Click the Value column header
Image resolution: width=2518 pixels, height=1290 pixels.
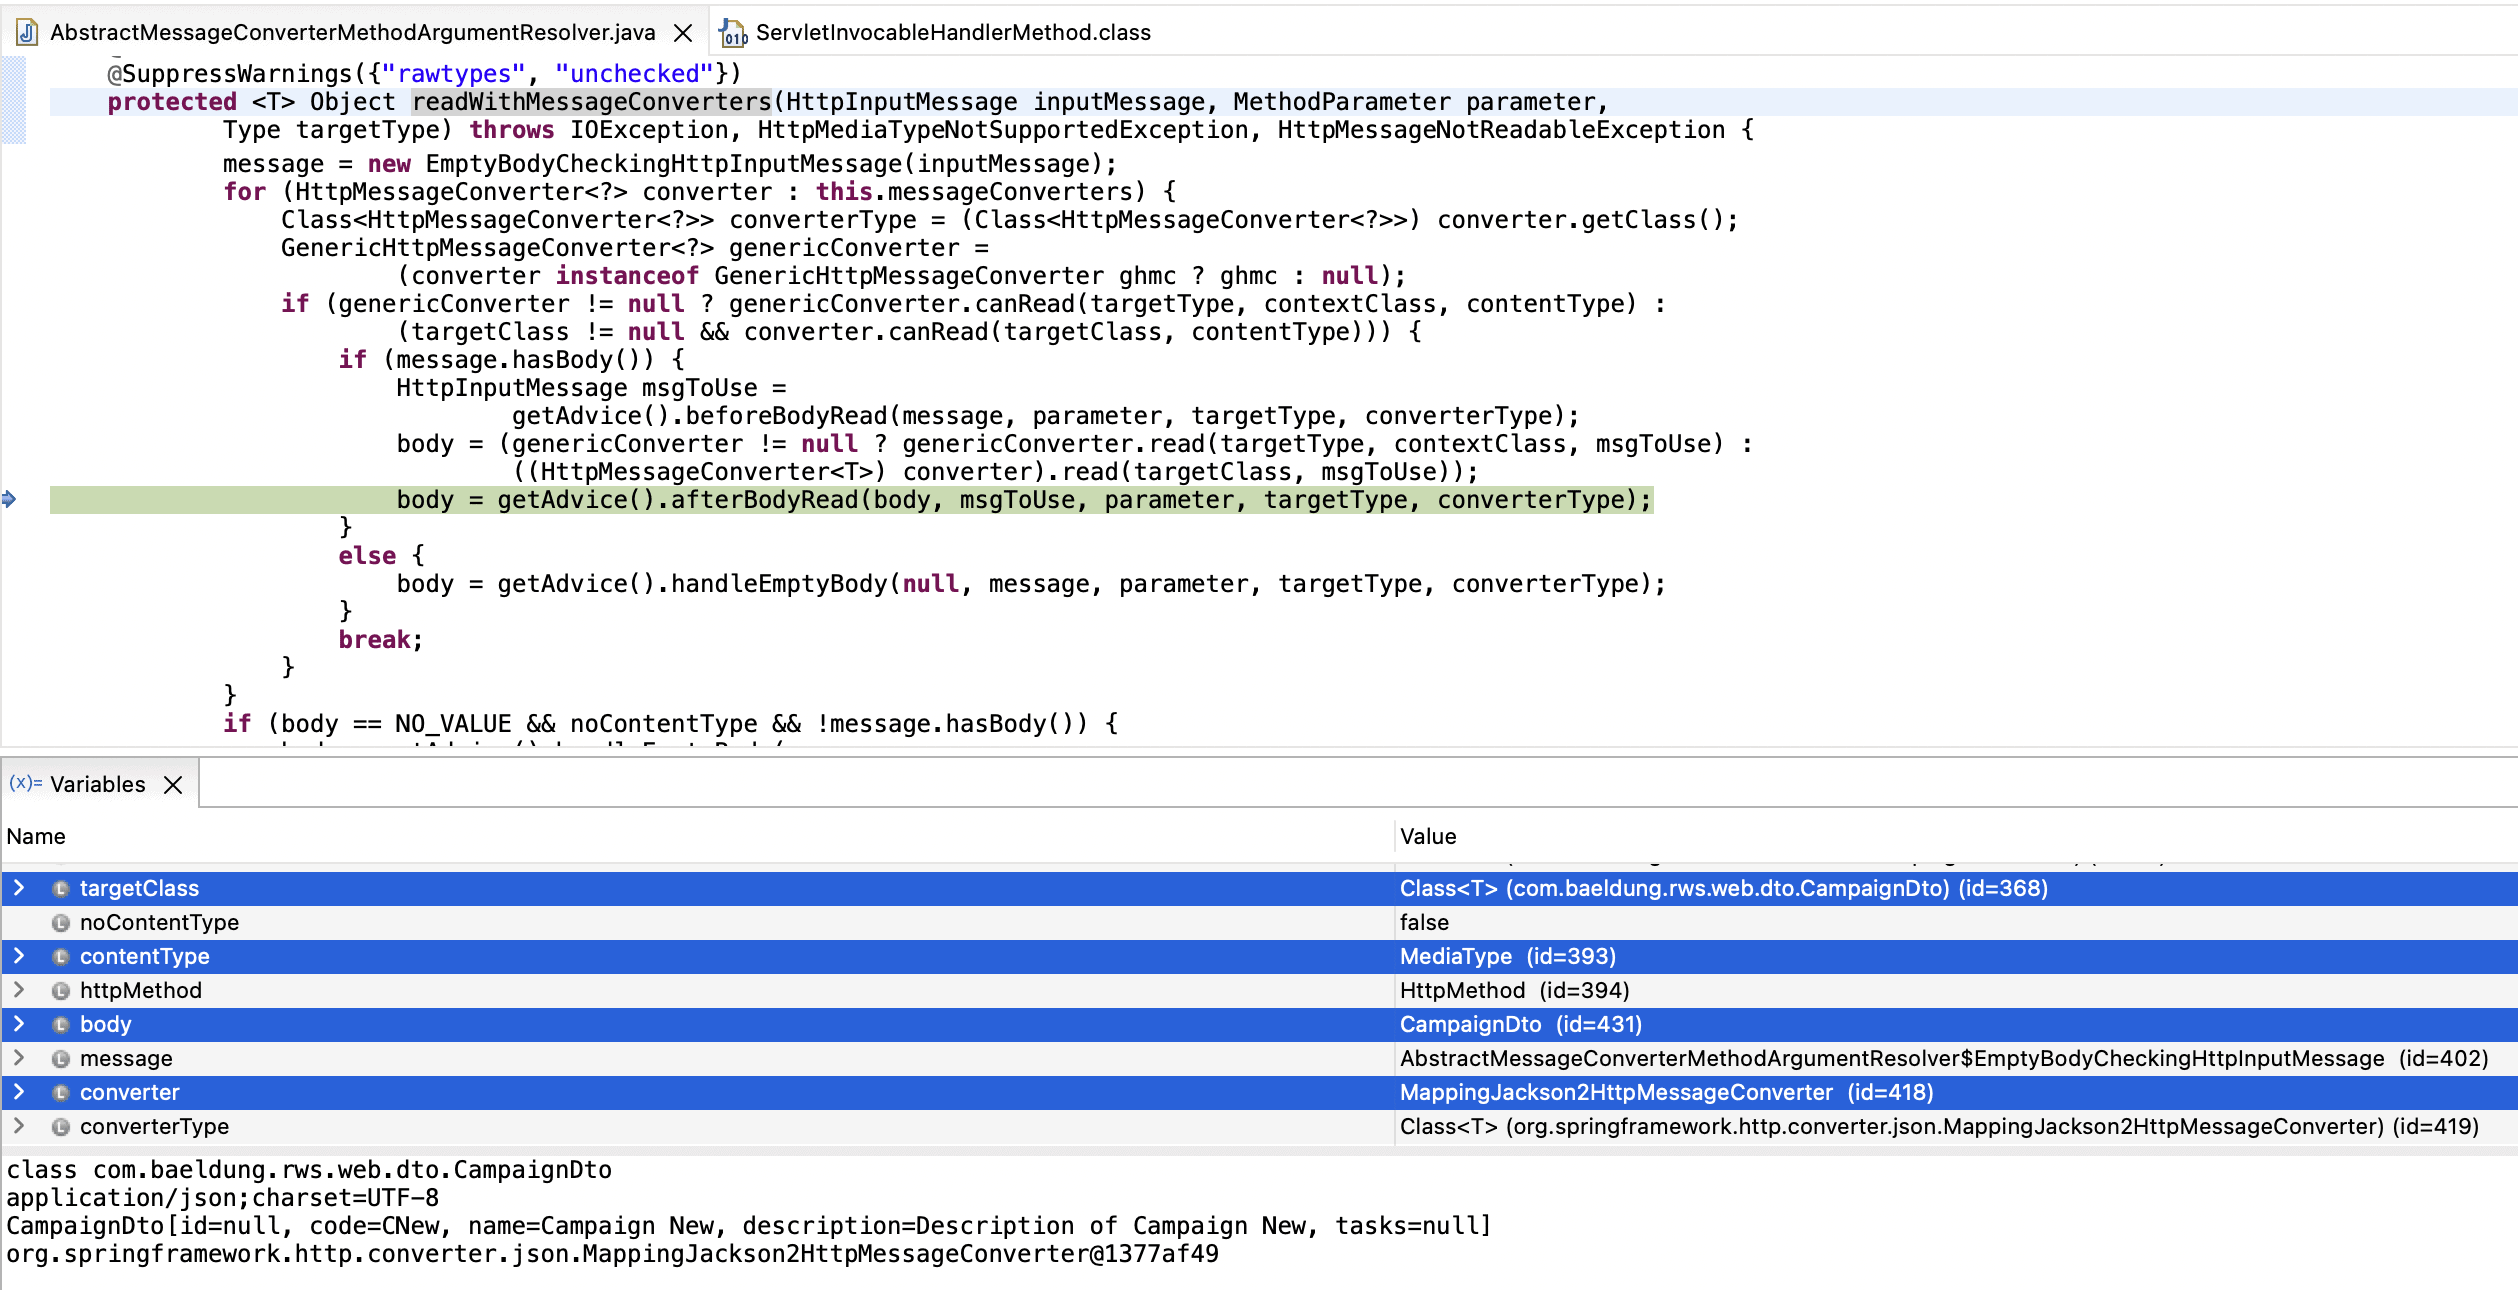[x=1427, y=836]
